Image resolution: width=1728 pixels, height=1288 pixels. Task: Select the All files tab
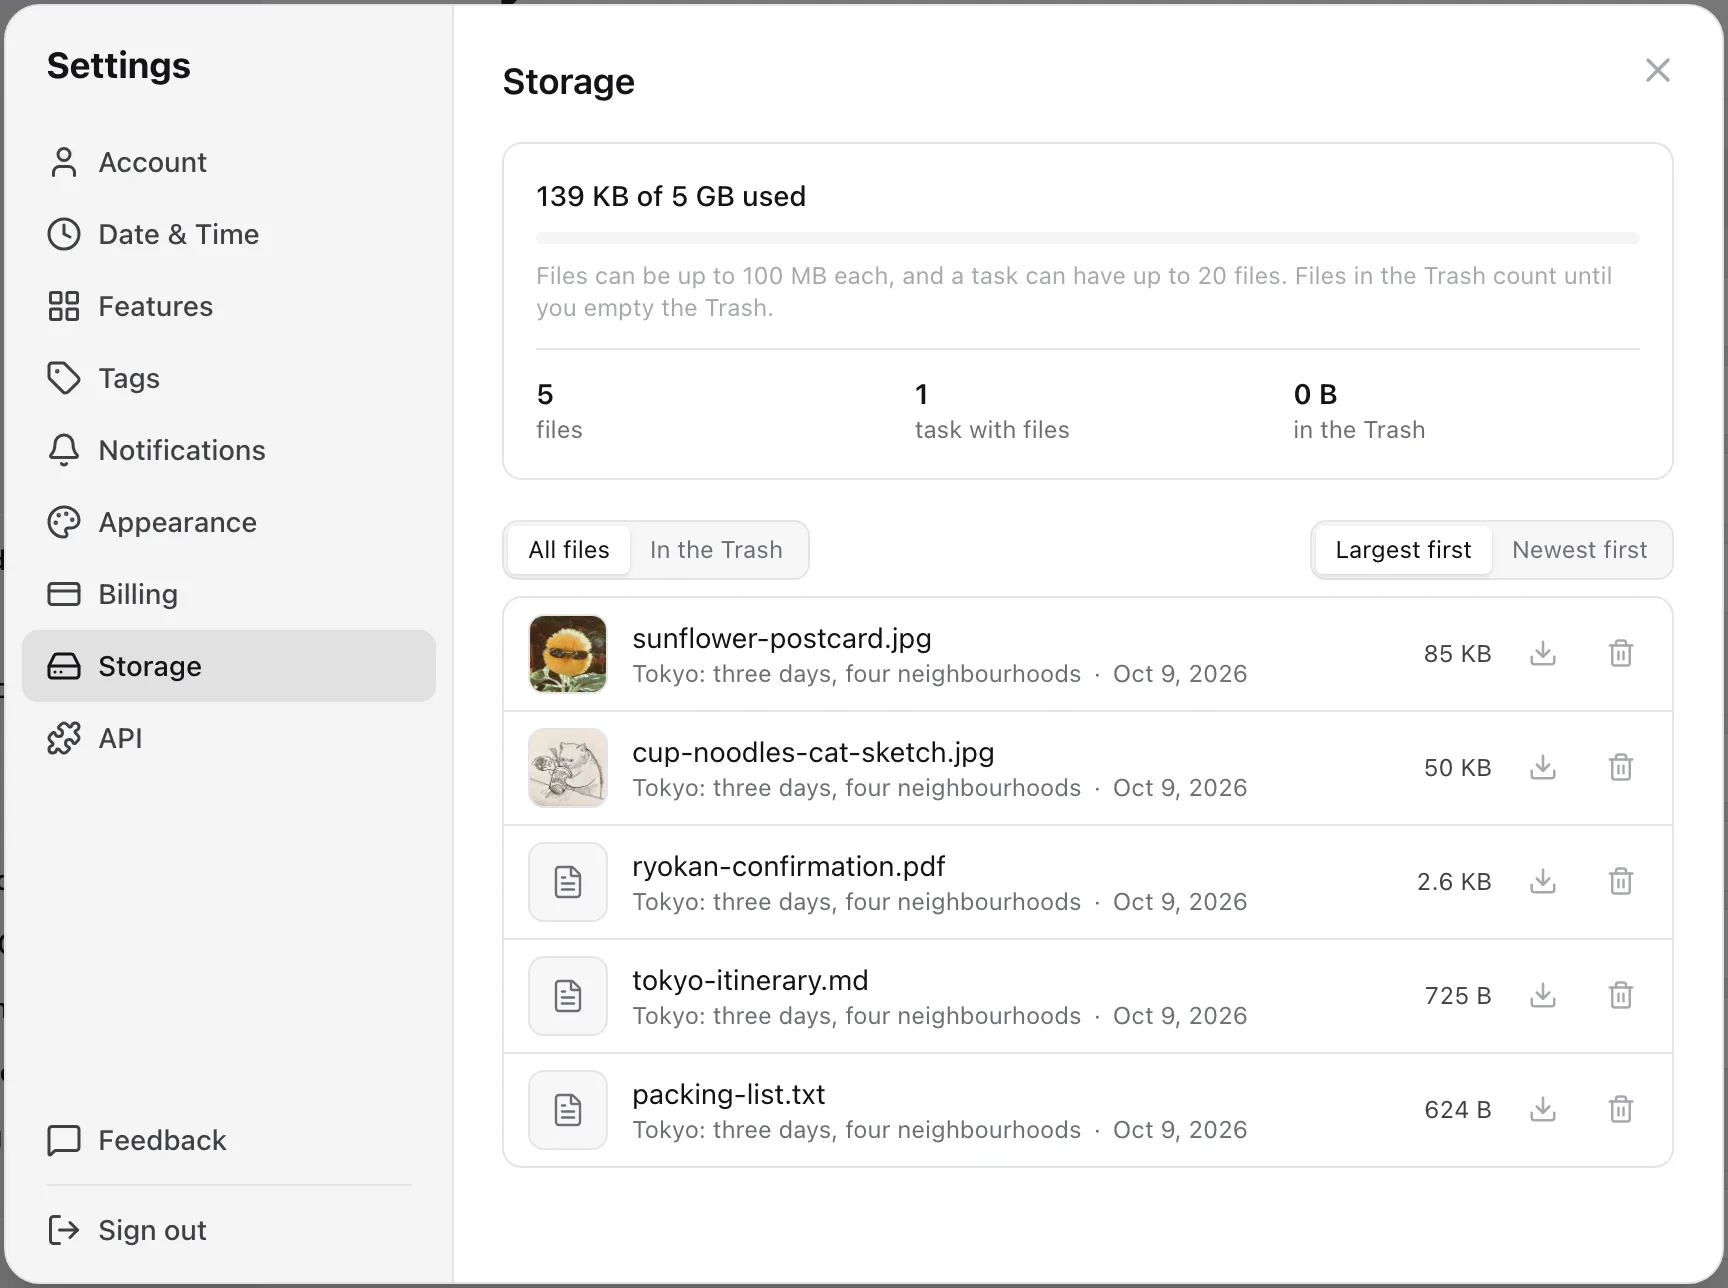point(569,550)
